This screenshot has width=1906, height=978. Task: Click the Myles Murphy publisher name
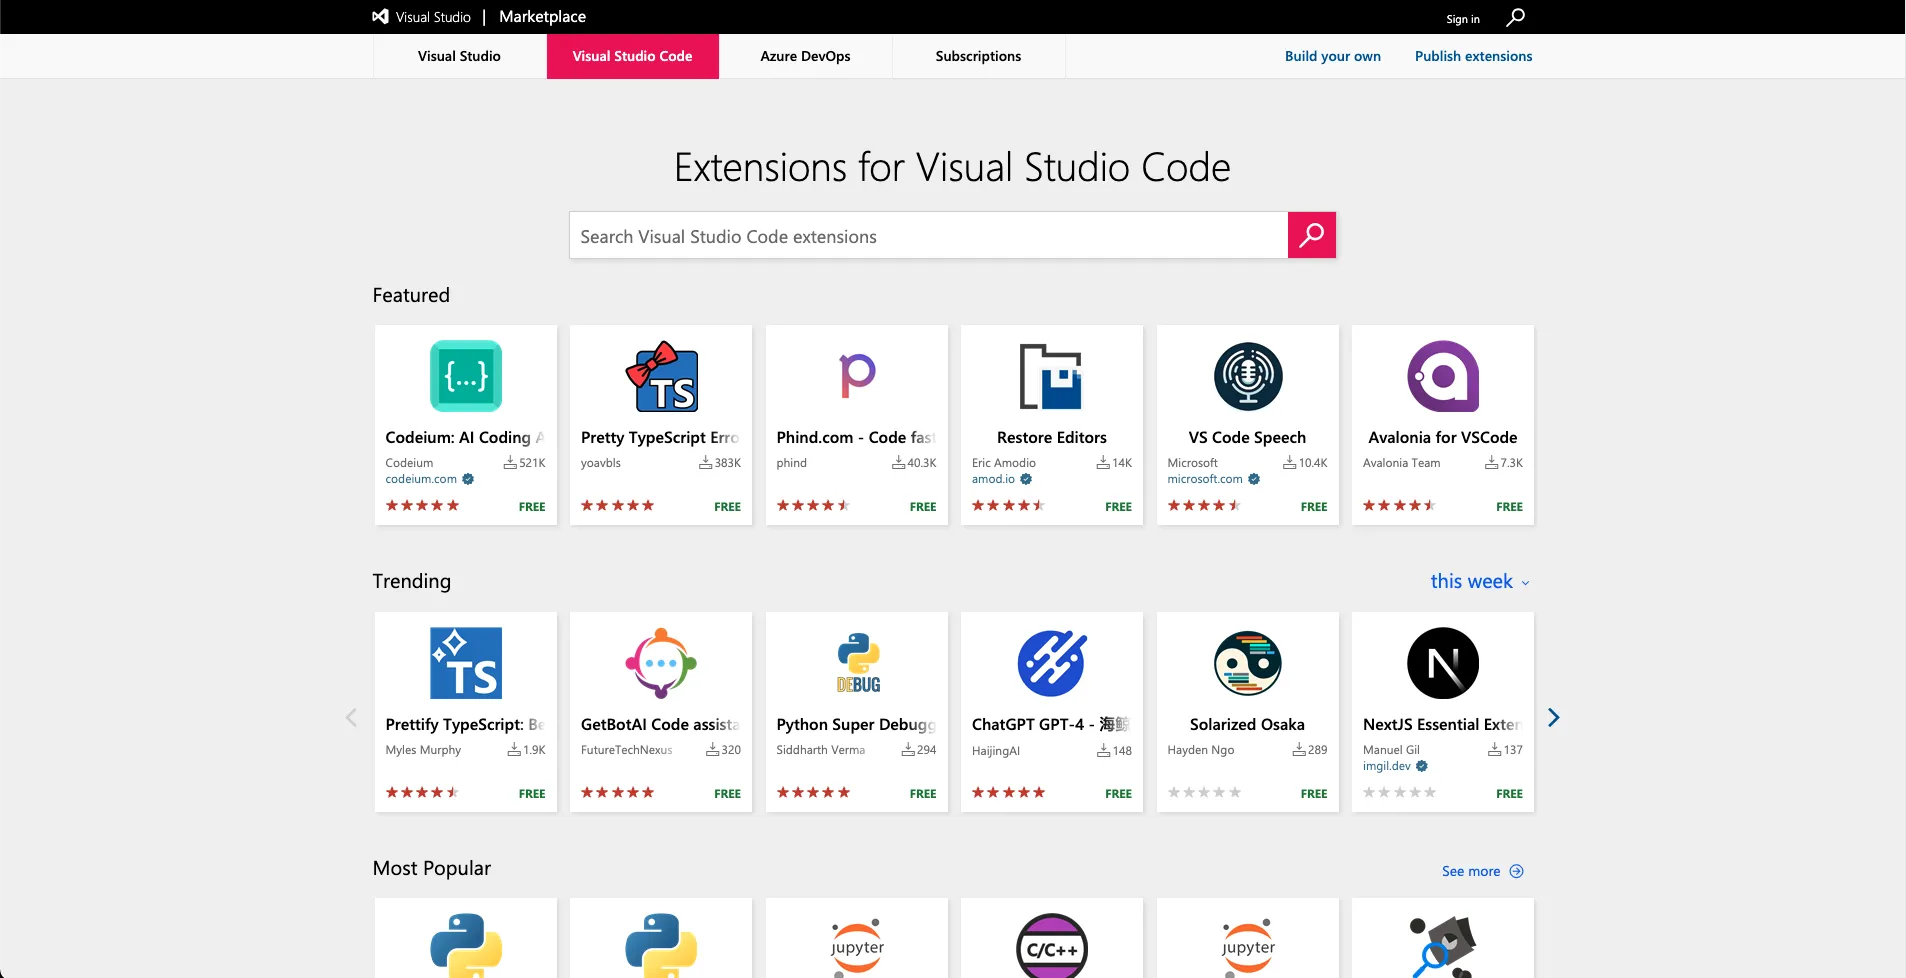pos(423,750)
